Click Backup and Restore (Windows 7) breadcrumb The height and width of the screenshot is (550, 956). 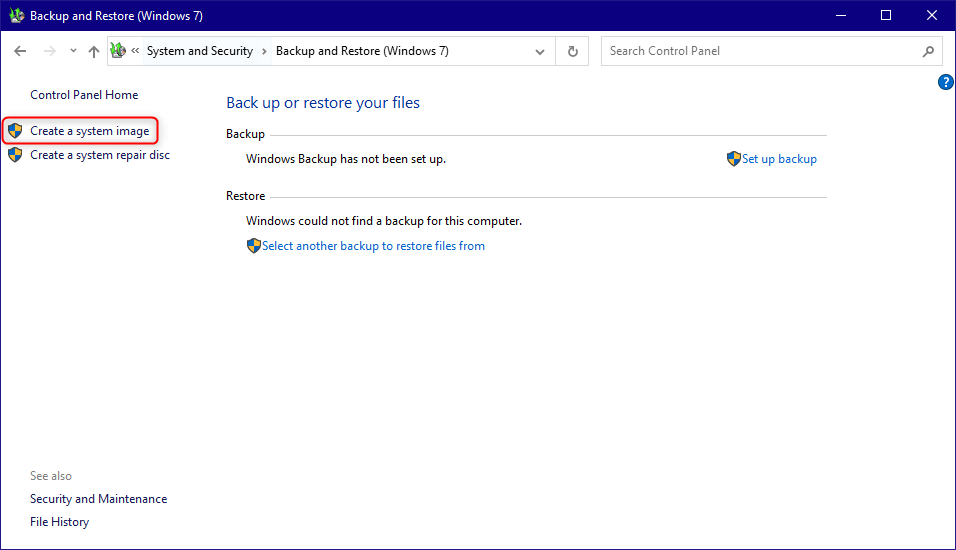(x=362, y=51)
